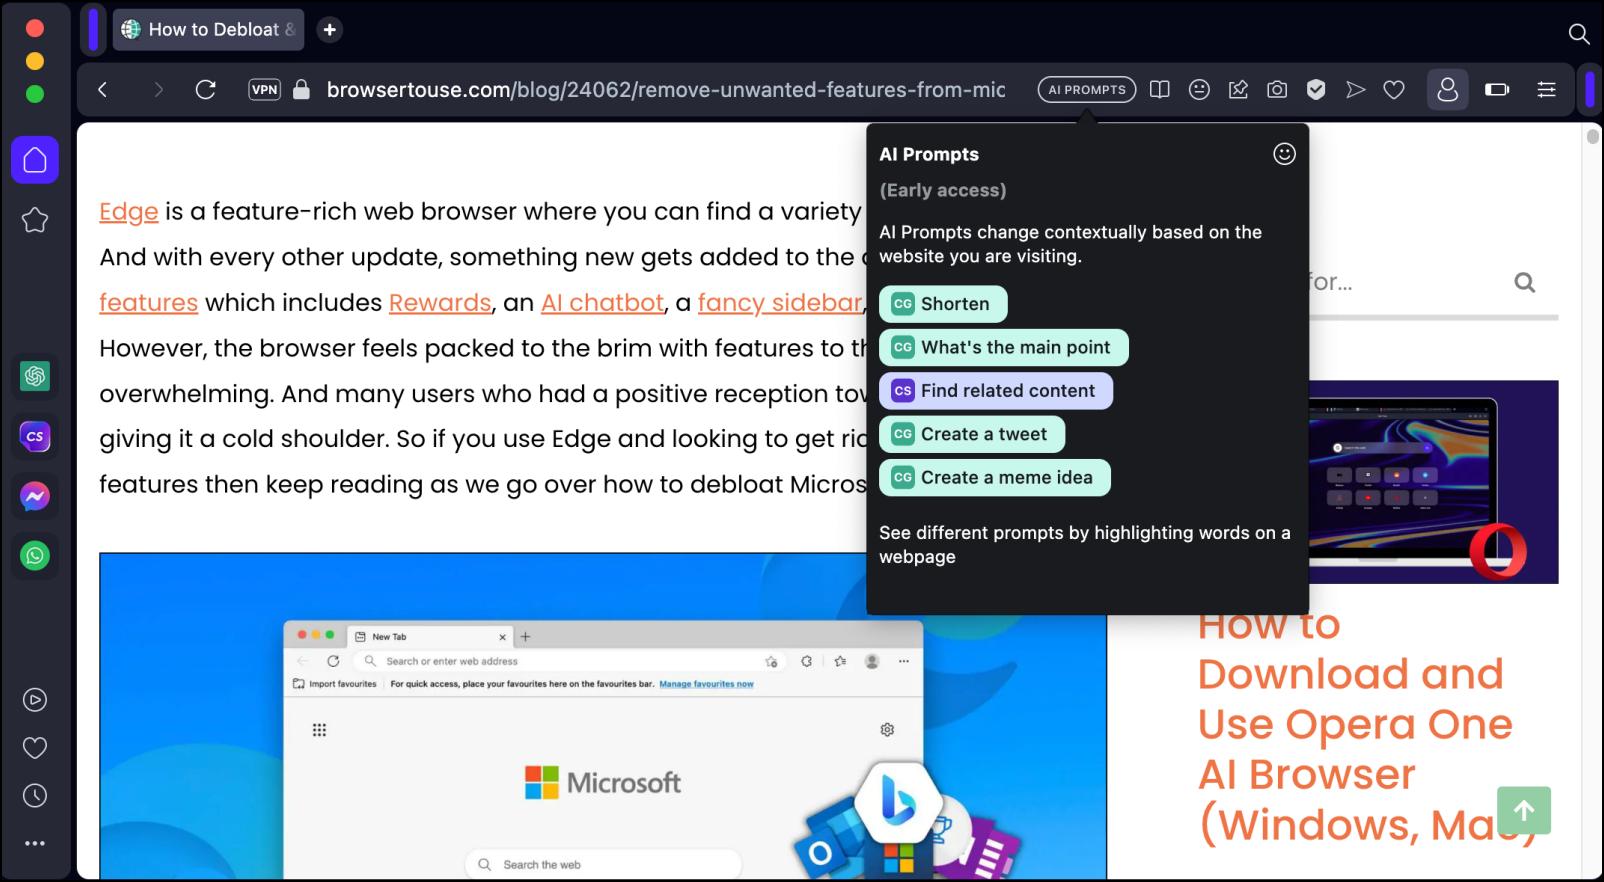Click the green scroll-to-top arrow button
This screenshot has height=882, width=1604.
1524,810
